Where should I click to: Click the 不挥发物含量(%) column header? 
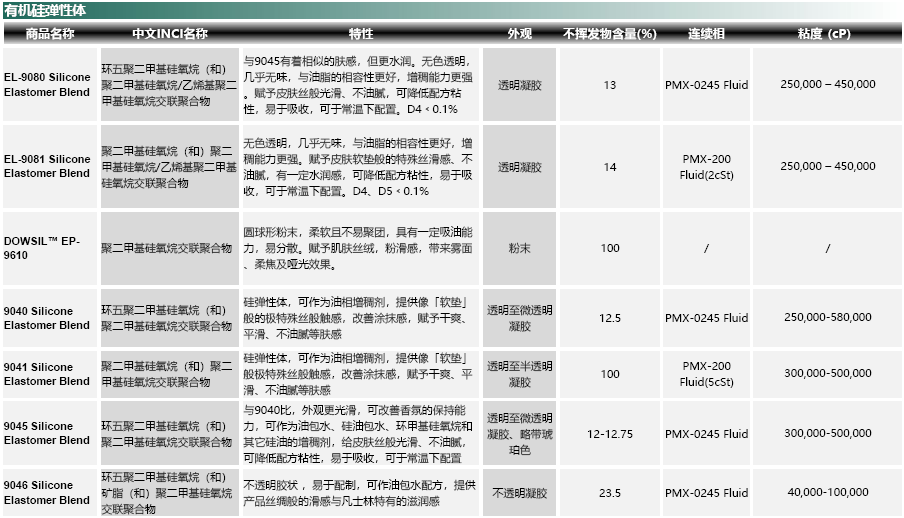610,33
